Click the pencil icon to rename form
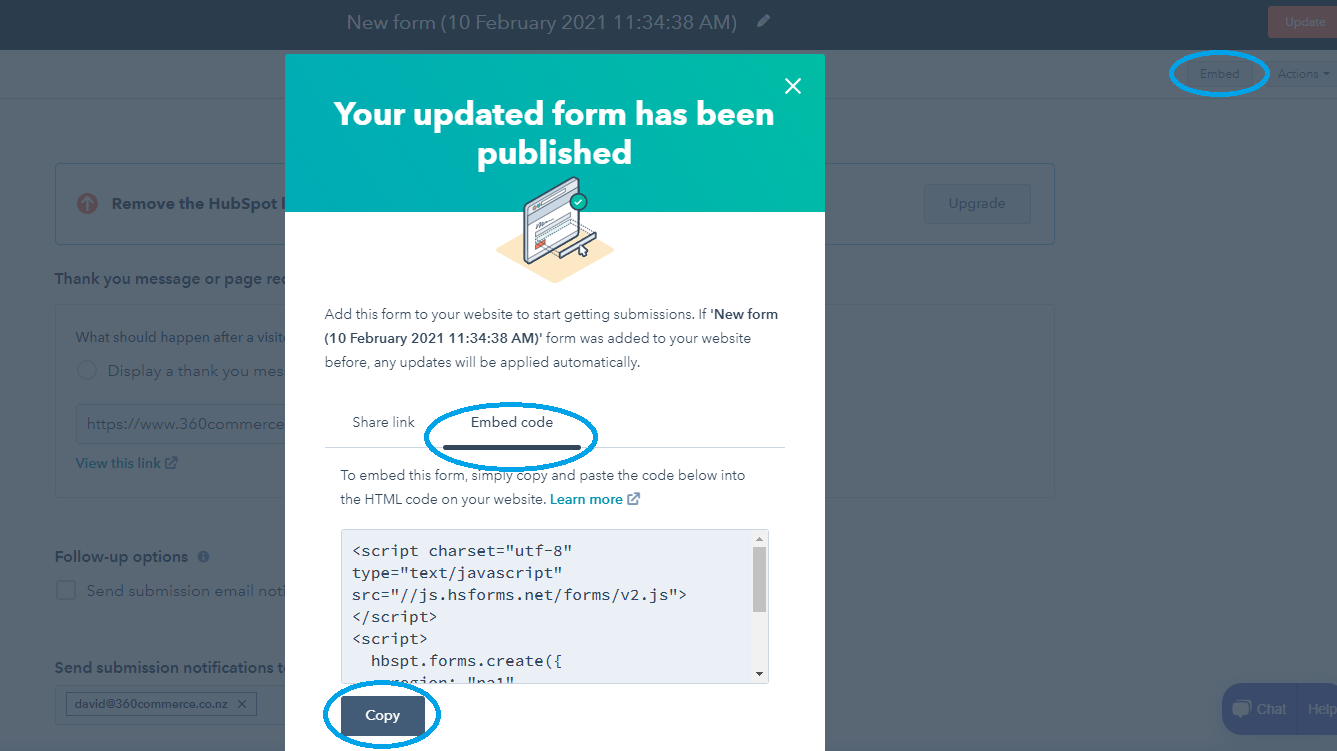This screenshot has height=751, width=1337. (764, 21)
